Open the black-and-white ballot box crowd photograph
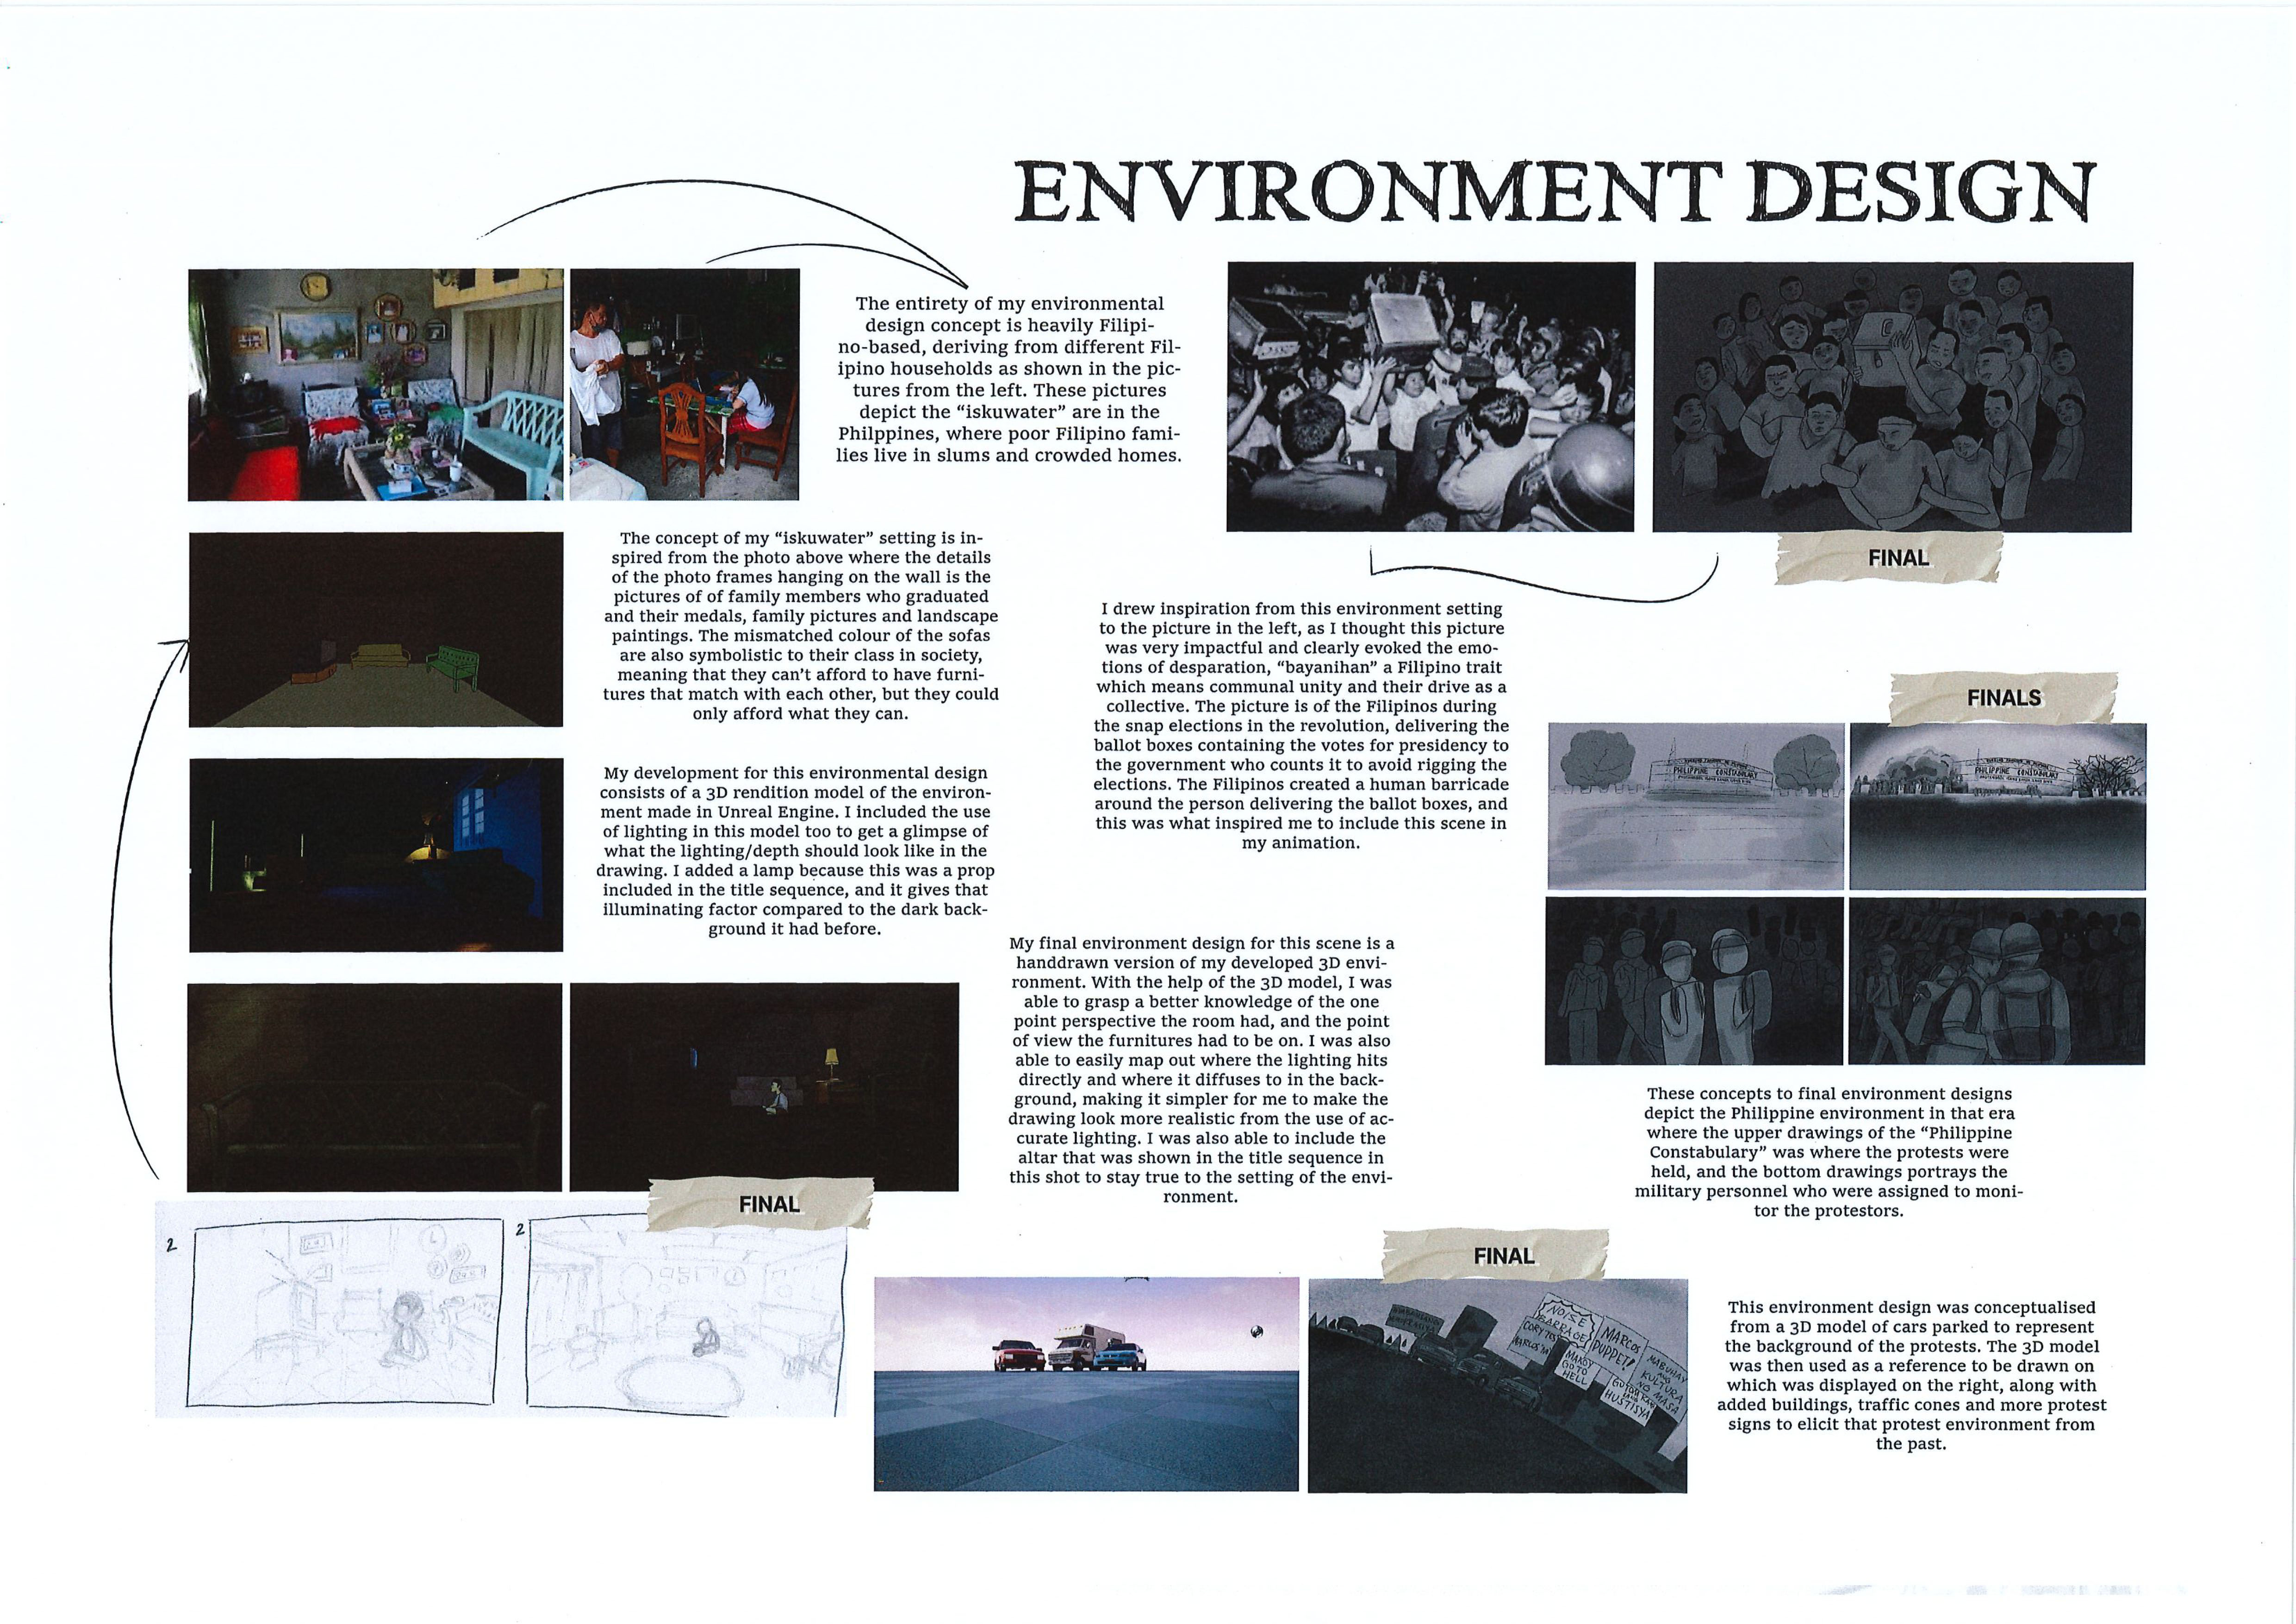The image size is (2296, 1624). [x=1431, y=397]
